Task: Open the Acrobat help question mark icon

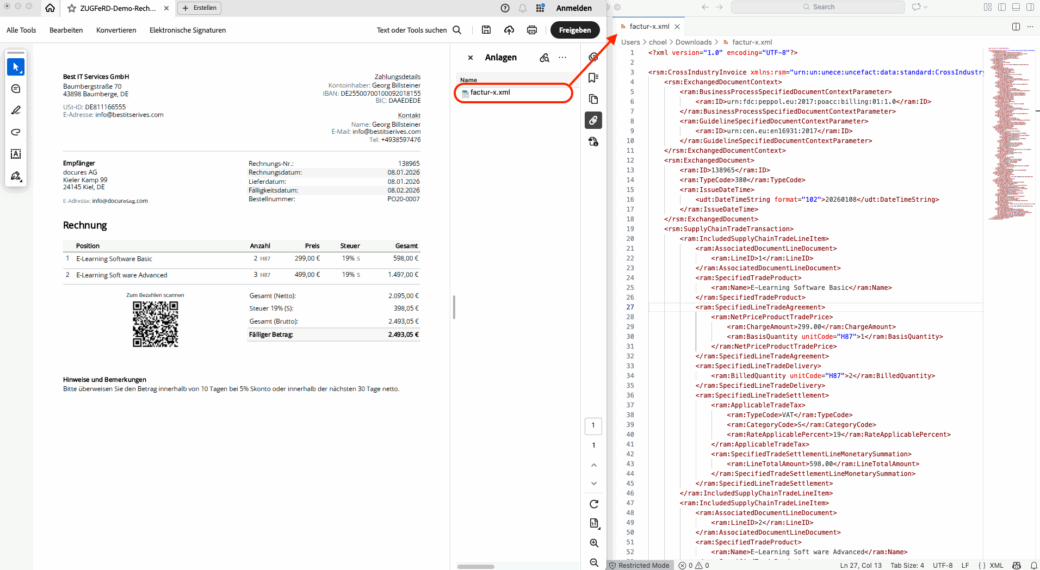Action: click(x=505, y=8)
